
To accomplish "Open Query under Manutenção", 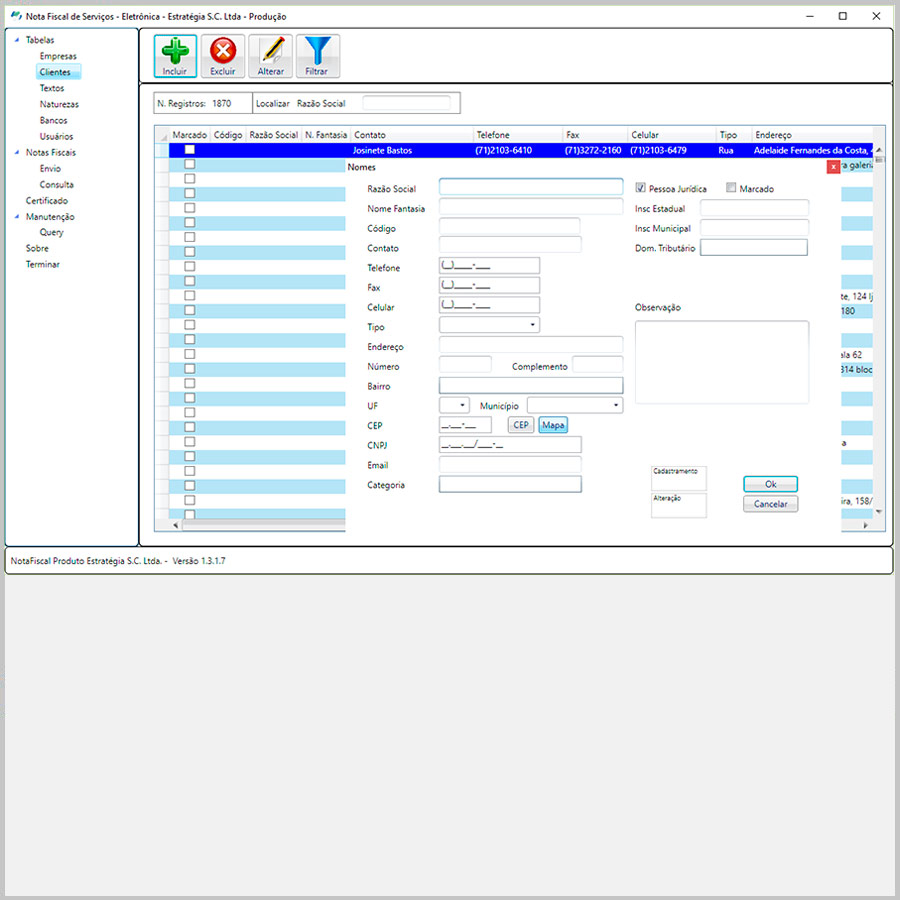I will [x=52, y=232].
